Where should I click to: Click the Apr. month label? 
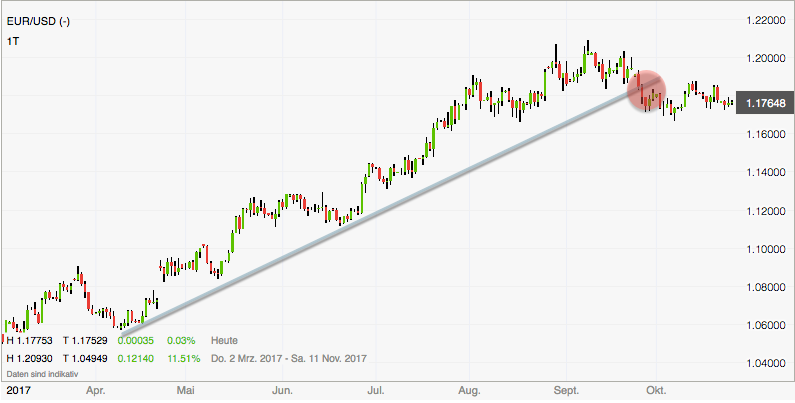(95, 391)
